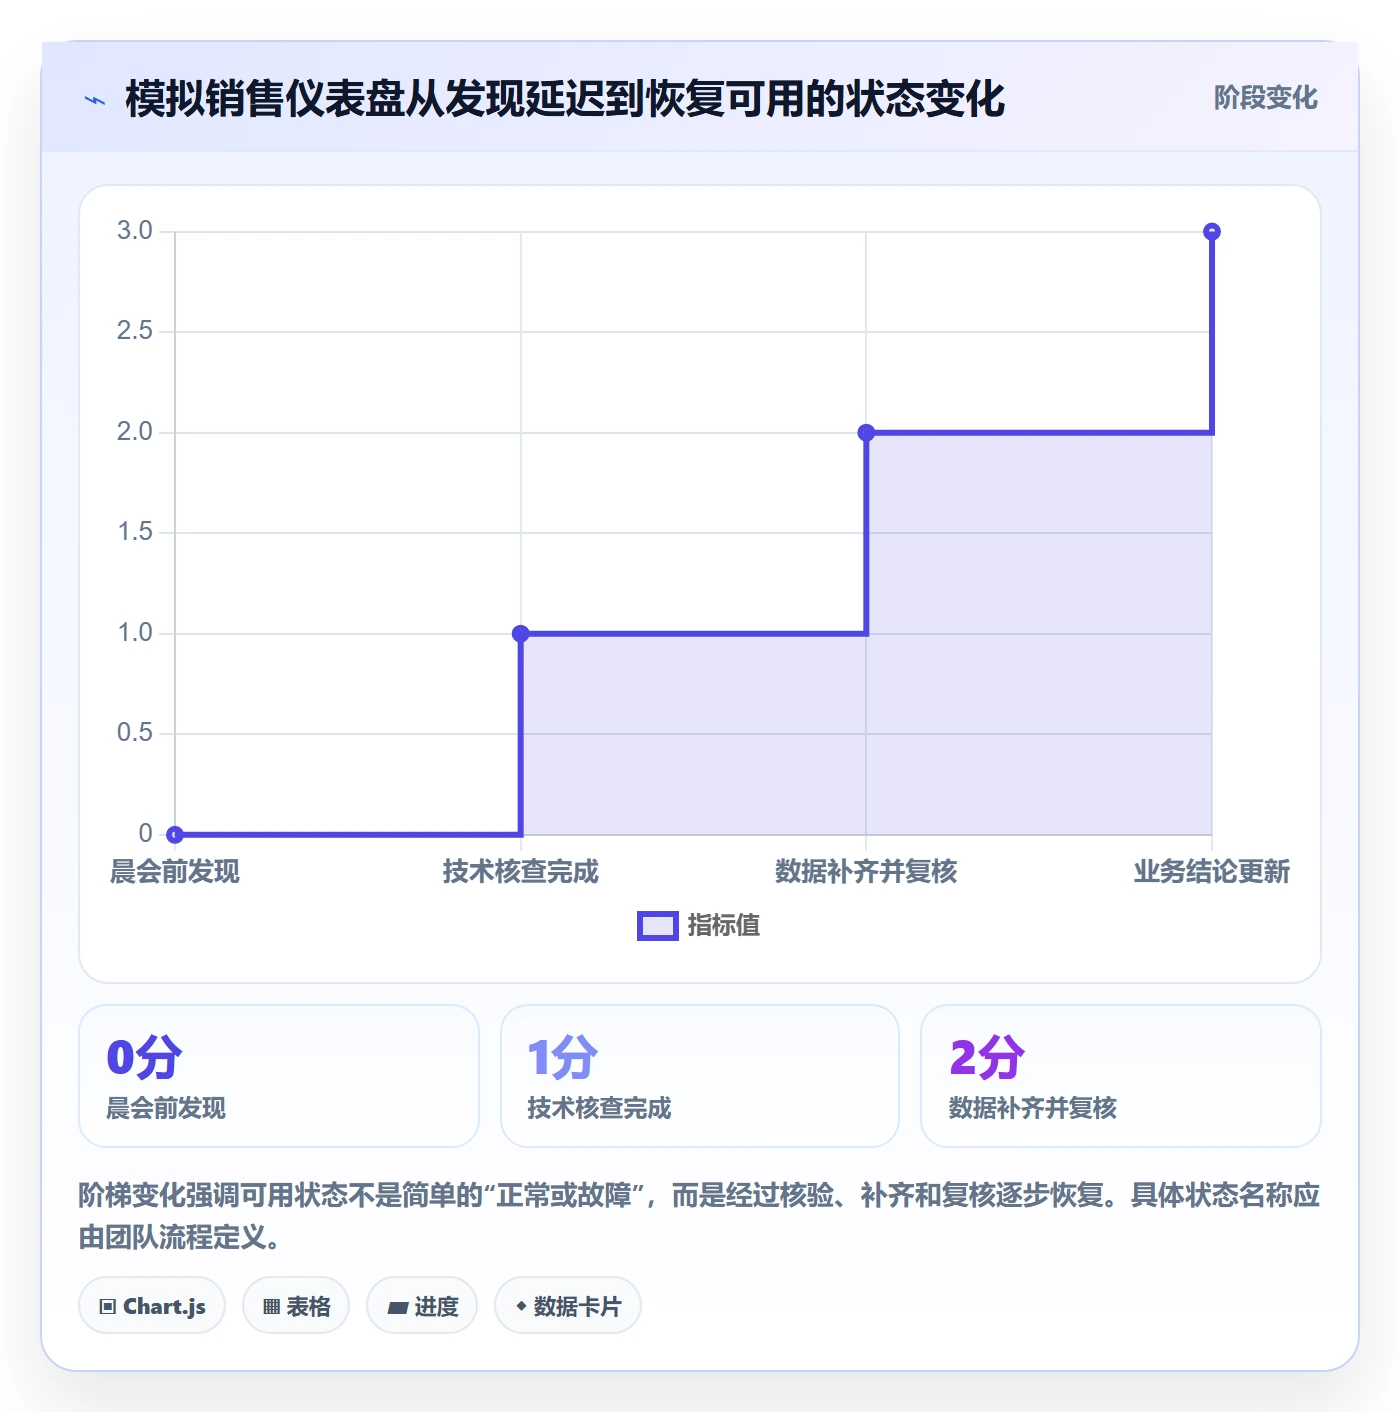Viewport: 1400px width, 1412px height.
Task: Click the 数据卡片 tag
Action: [568, 1305]
